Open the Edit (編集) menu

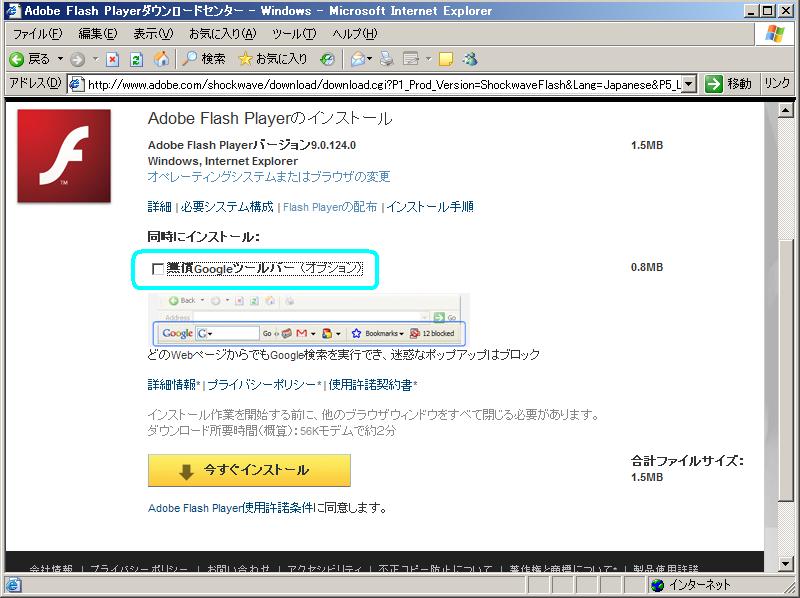pyautogui.click(x=98, y=34)
